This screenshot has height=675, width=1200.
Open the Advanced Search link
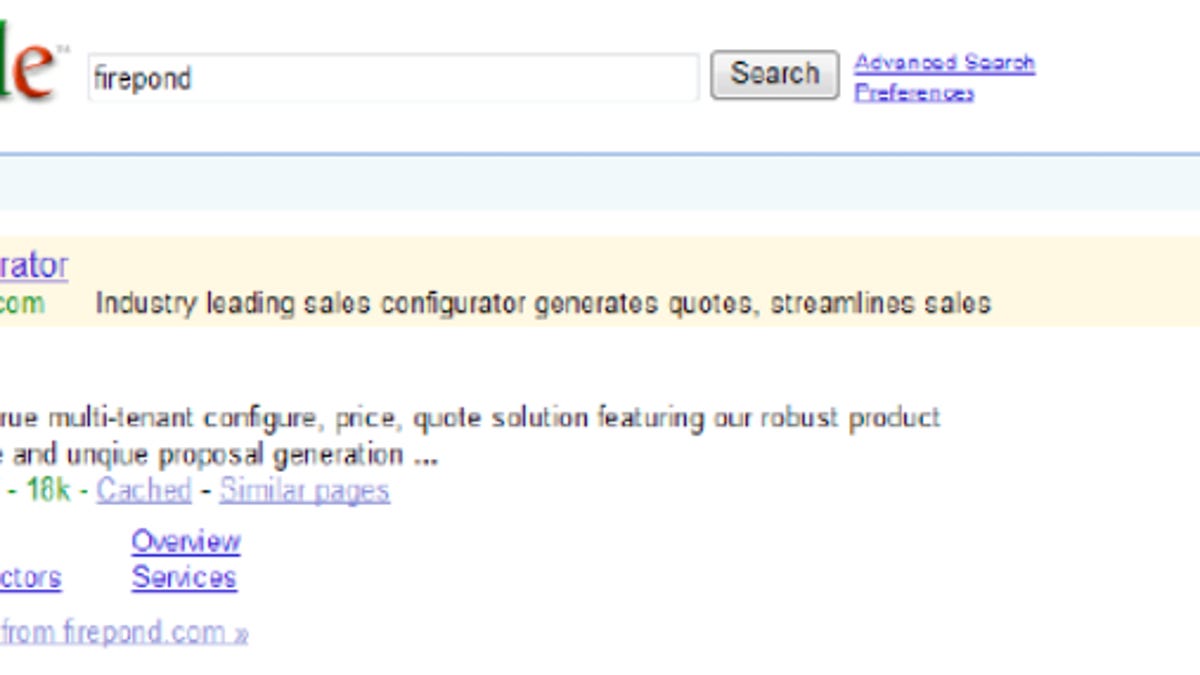(x=944, y=63)
